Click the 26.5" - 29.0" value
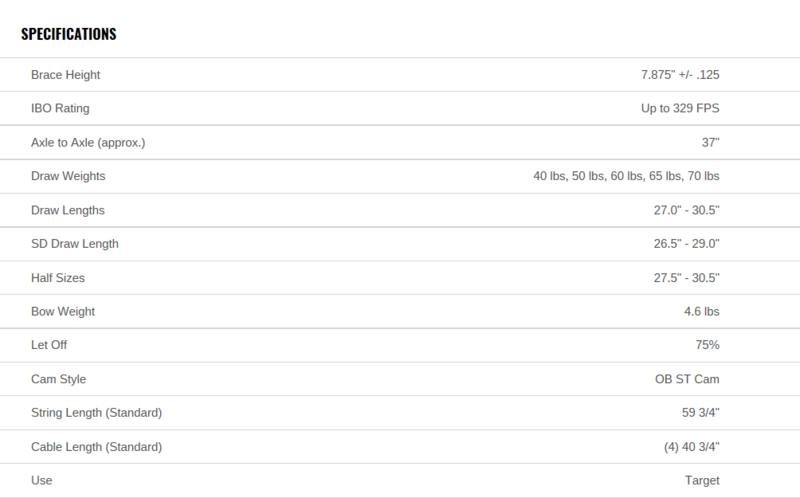Screen dimensions: 800x498 coord(687,244)
